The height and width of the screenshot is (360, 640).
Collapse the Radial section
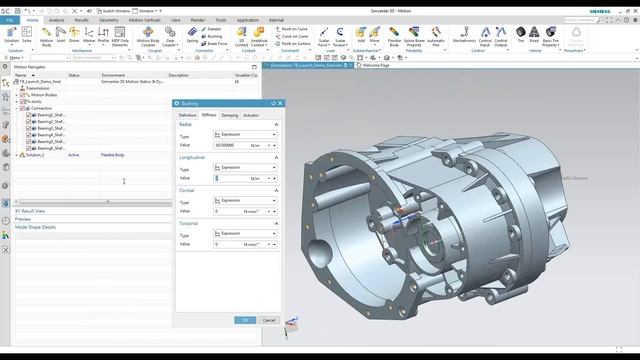pyautogui.click(x=276, y=124)
